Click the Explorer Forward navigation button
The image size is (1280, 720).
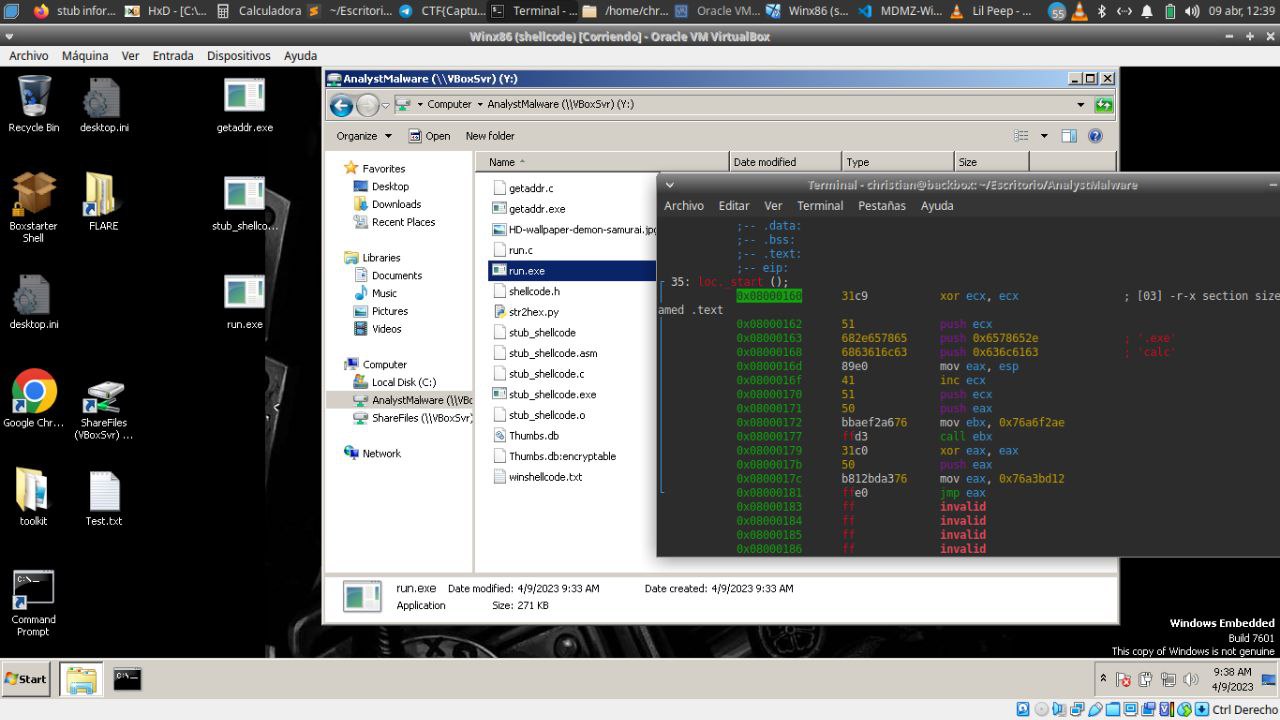coord(367,105)
